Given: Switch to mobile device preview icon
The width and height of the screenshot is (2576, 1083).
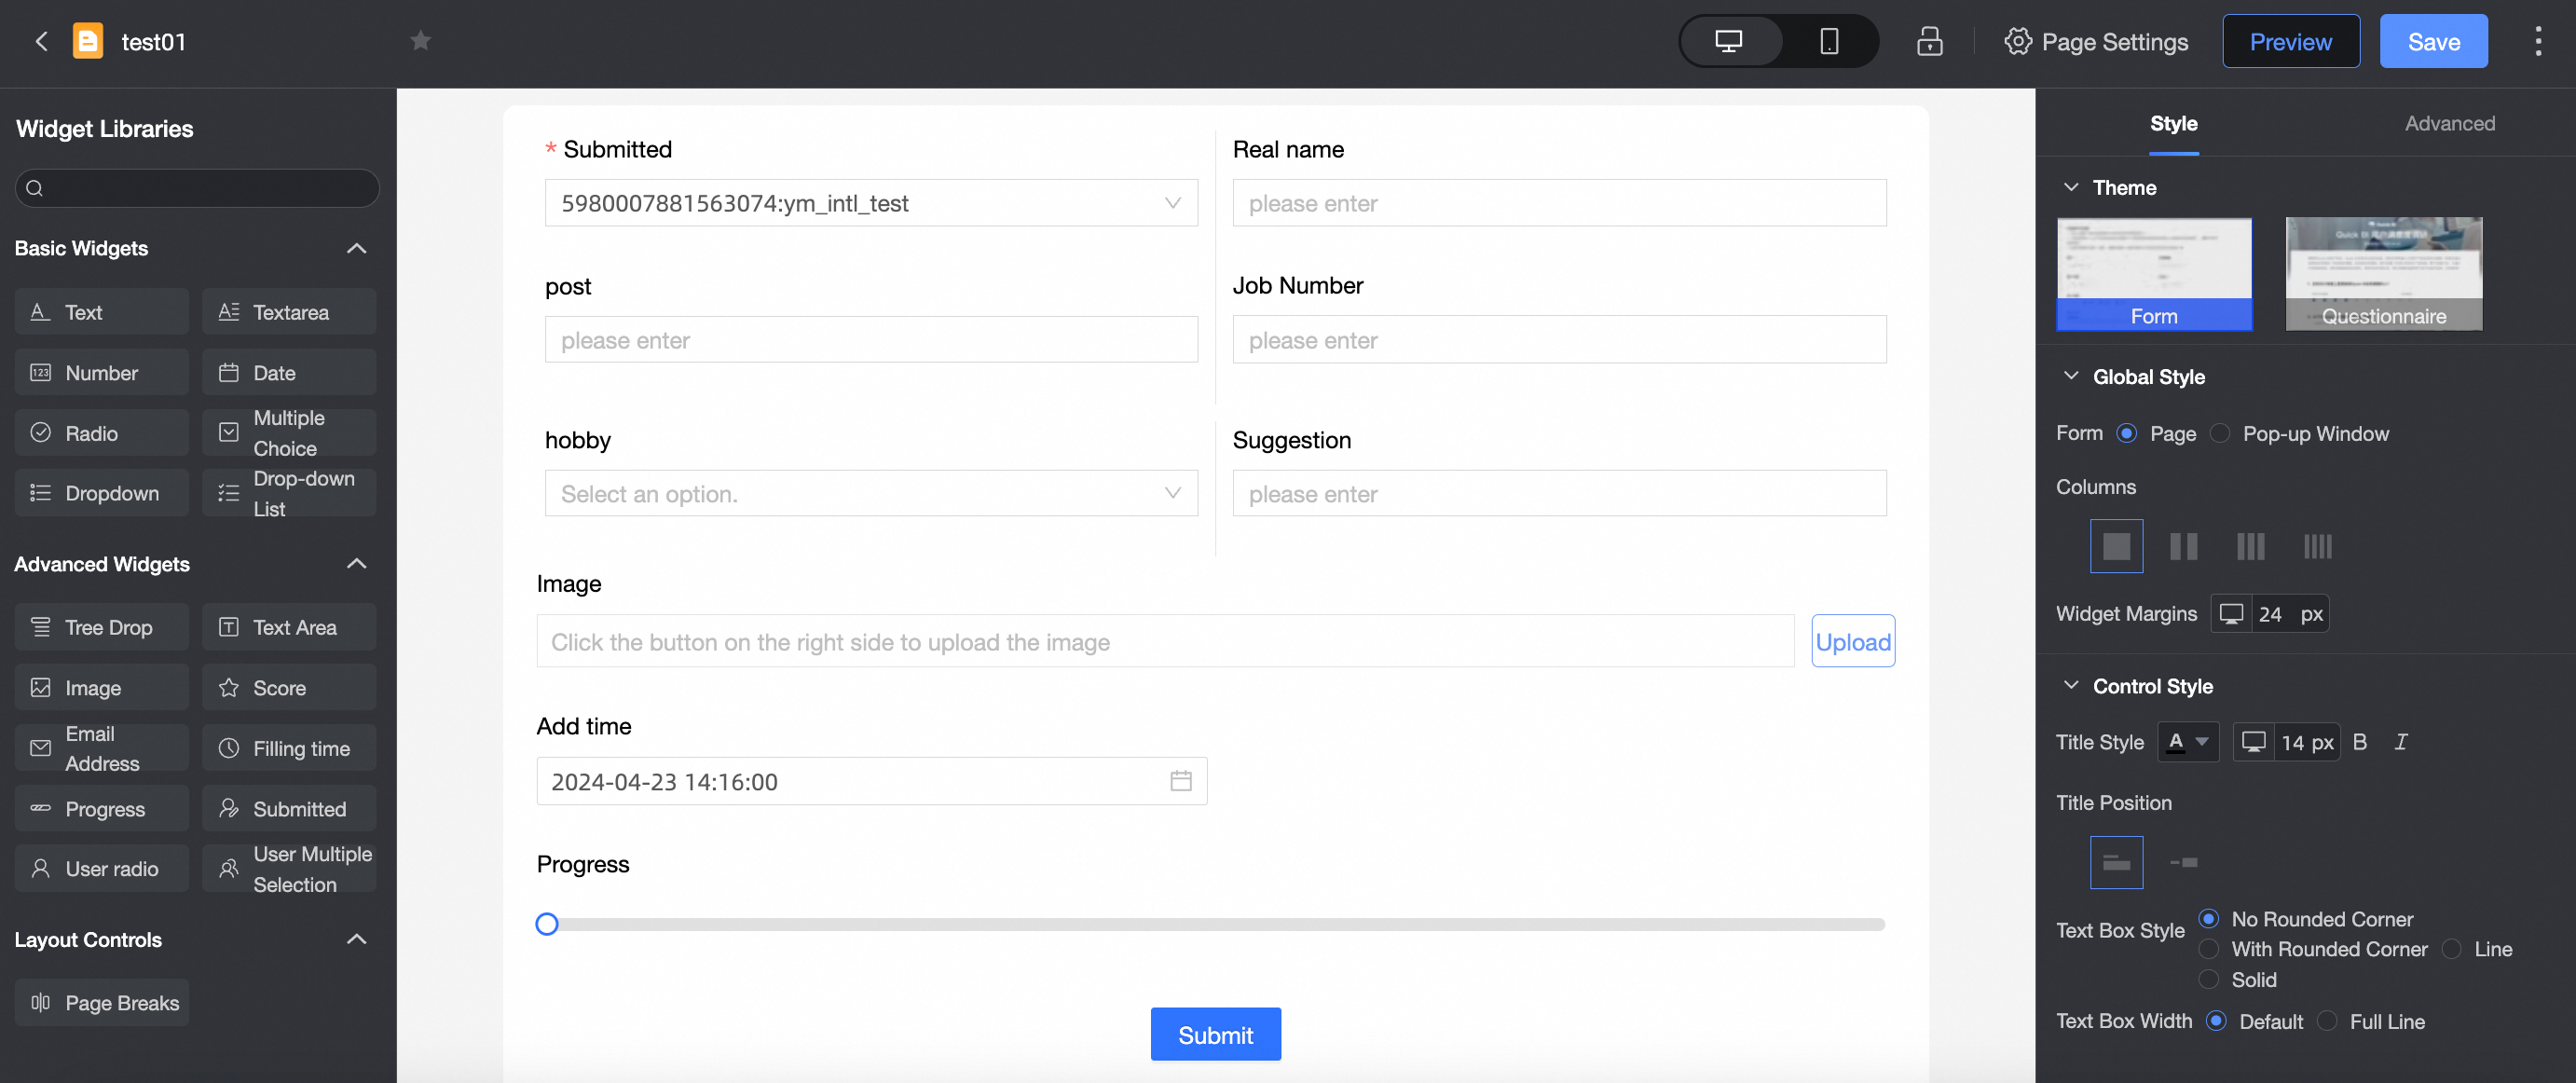Looking at the screenshot, I should (1828, 41).
